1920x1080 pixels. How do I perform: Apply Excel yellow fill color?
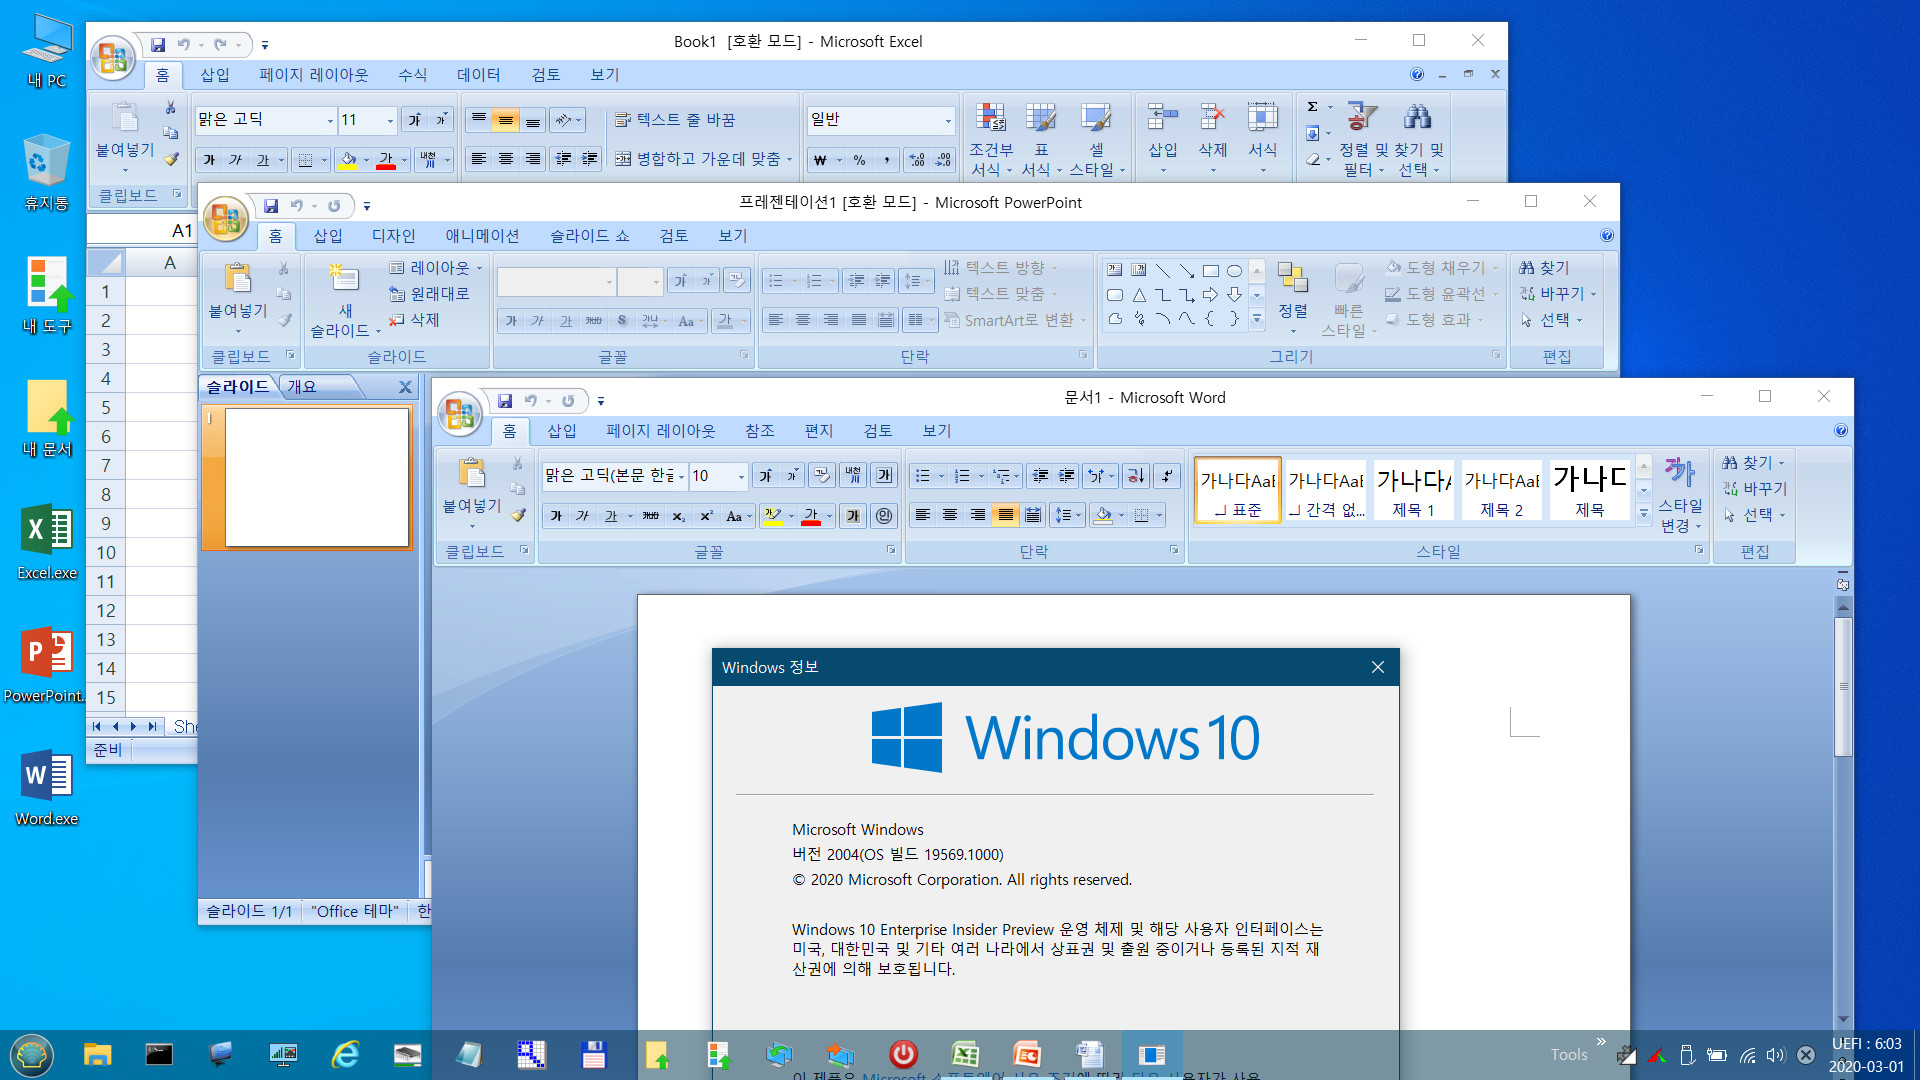coord(348,160)
